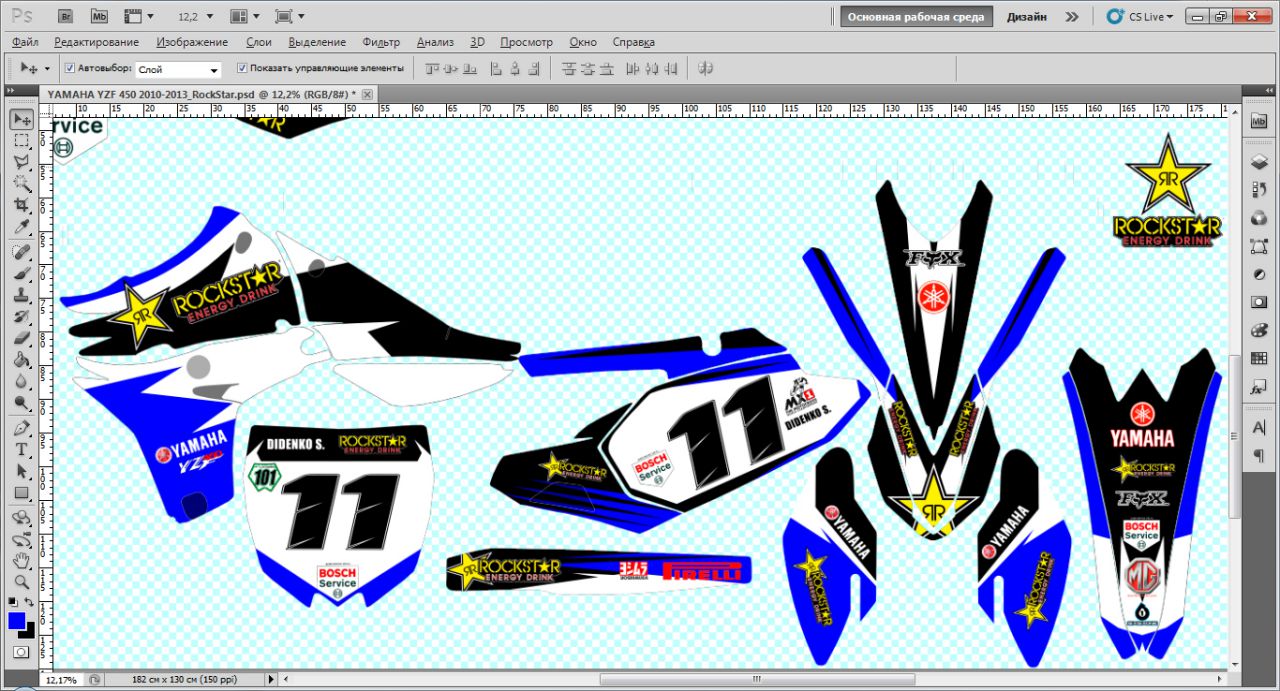This screenshot has height=691, width=1280.
Task: Click the blue foreground color swatch
Action: pos(16,621)
